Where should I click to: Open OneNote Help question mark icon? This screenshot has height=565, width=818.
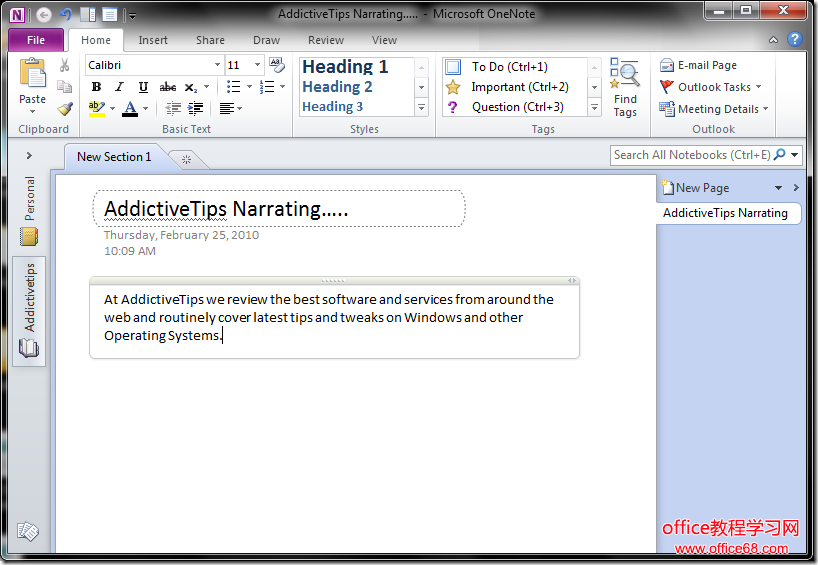[795, 40]
